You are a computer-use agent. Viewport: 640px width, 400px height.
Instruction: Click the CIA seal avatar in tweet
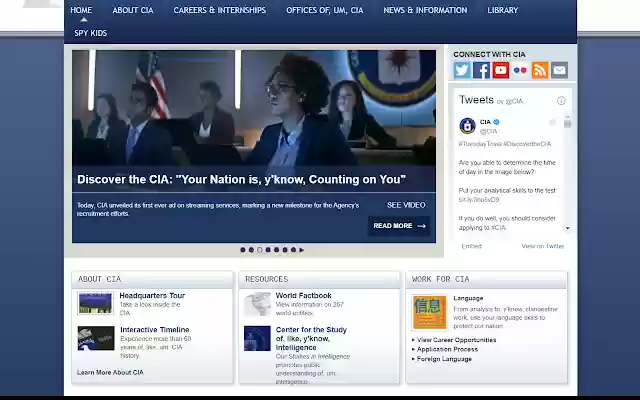pos(467,126)
